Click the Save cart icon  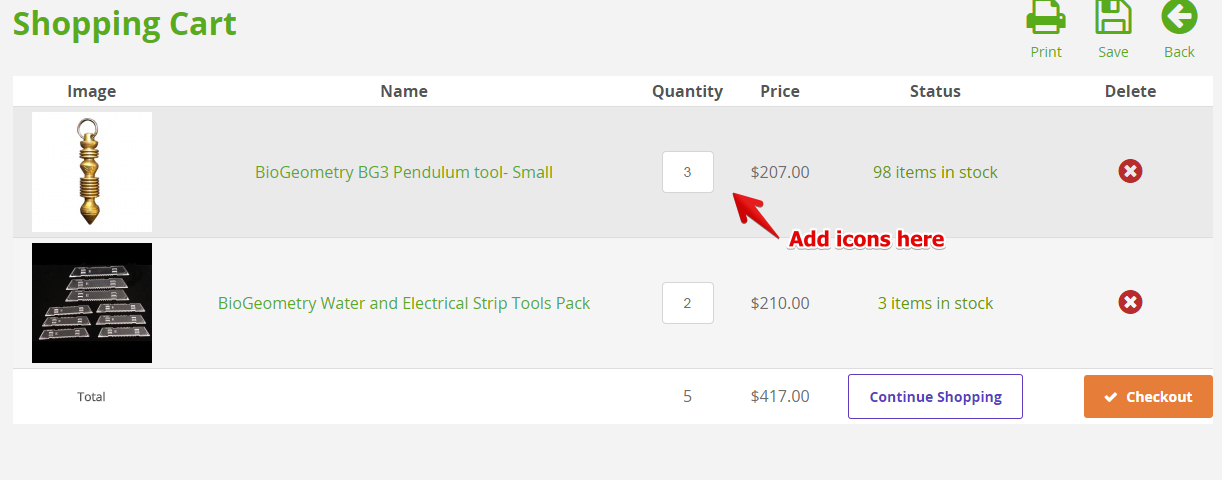click(1113, 17)
